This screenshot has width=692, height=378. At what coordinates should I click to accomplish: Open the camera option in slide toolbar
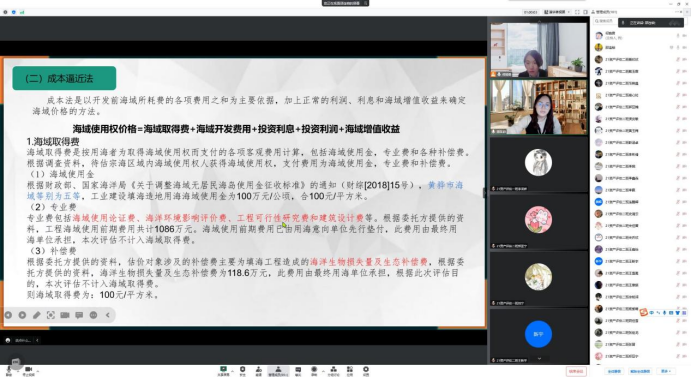tap(65, 315)
